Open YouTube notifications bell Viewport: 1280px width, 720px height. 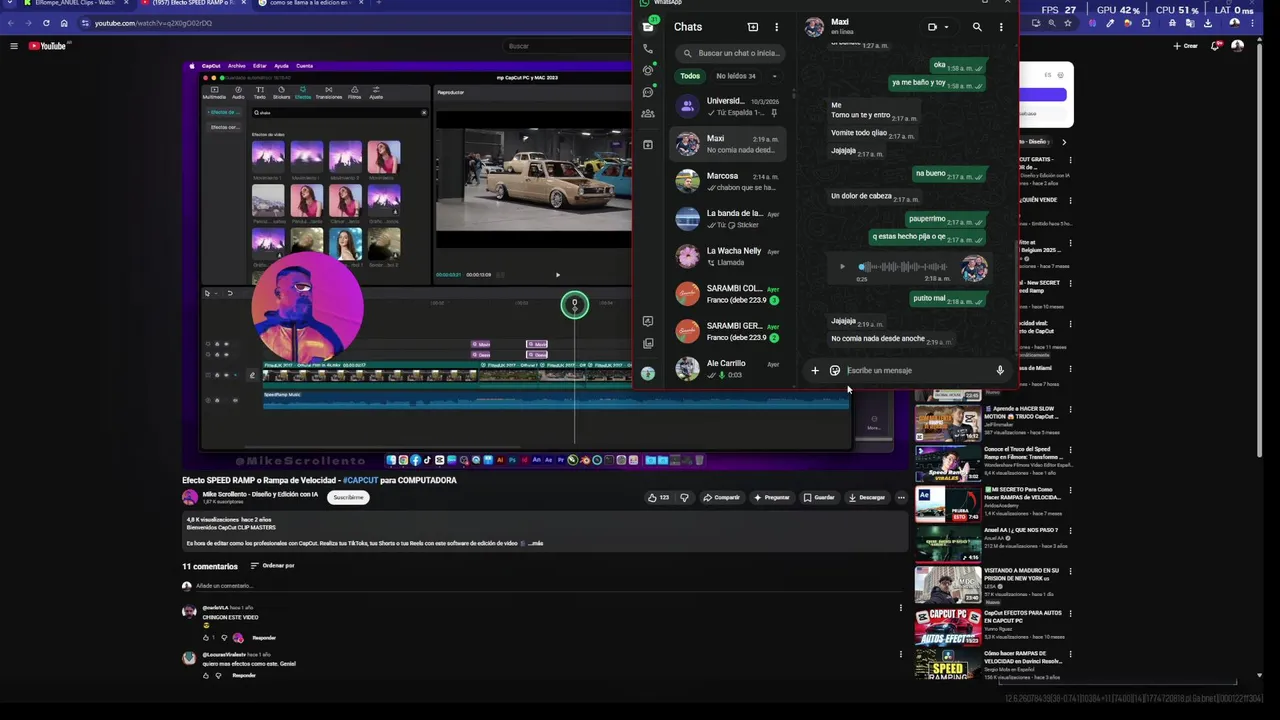(x=1216, y=46)
